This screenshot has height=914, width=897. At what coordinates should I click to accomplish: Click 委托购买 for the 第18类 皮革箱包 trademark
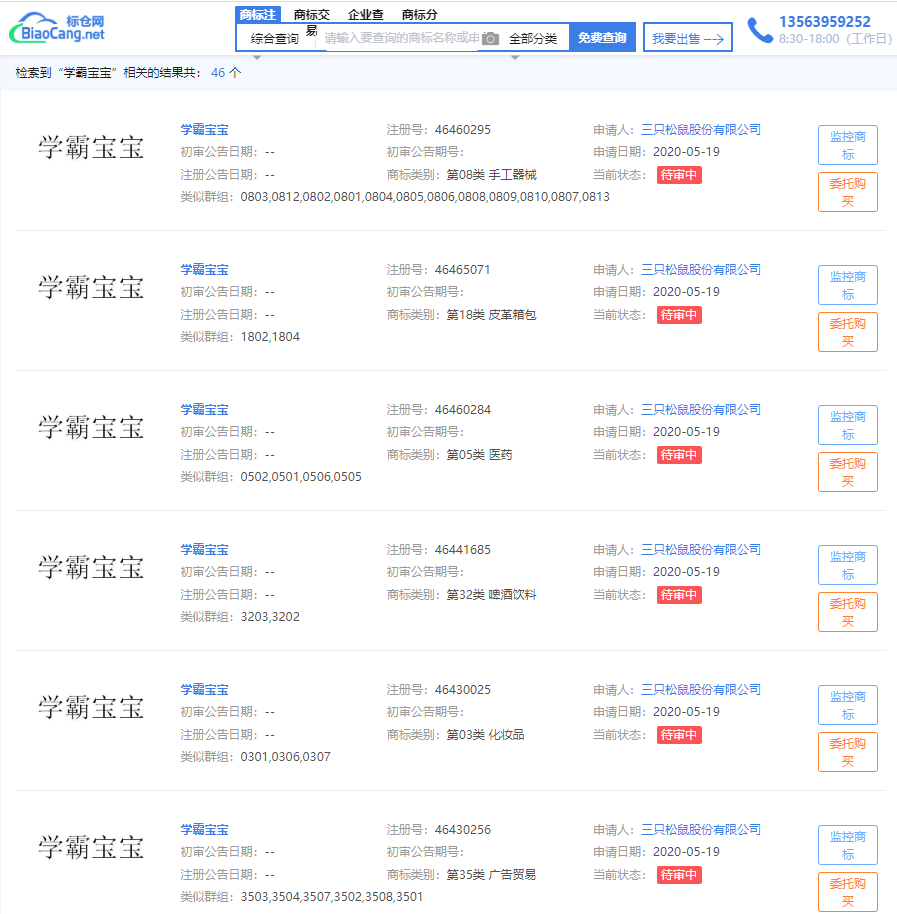pos(847,332)
